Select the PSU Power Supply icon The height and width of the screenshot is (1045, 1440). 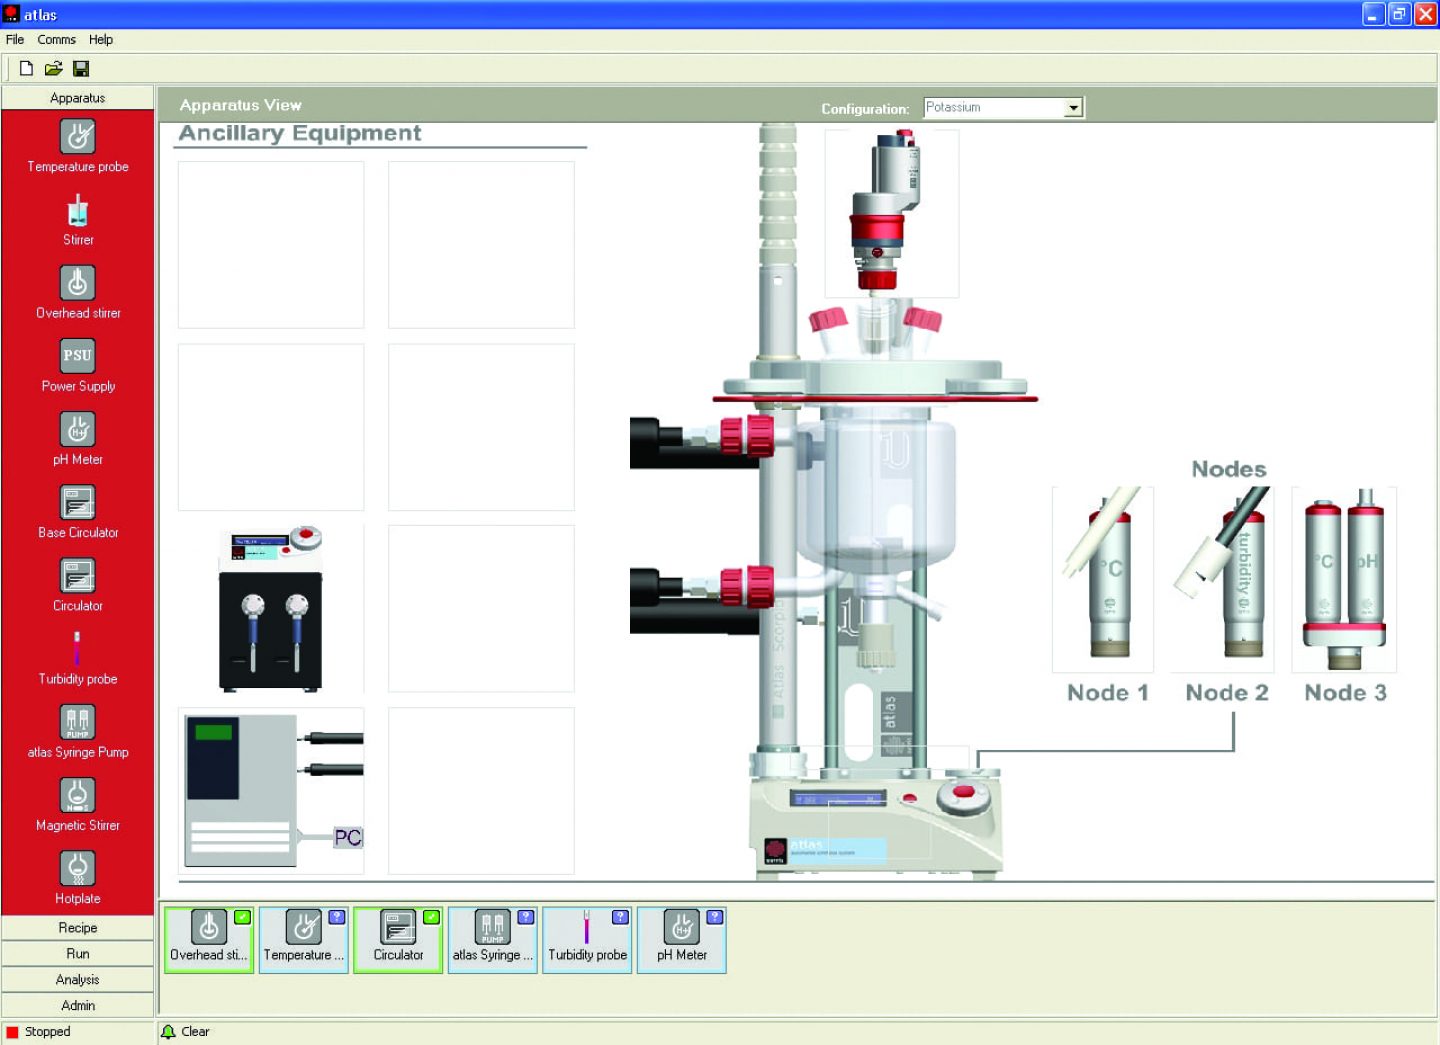point(77,356)
